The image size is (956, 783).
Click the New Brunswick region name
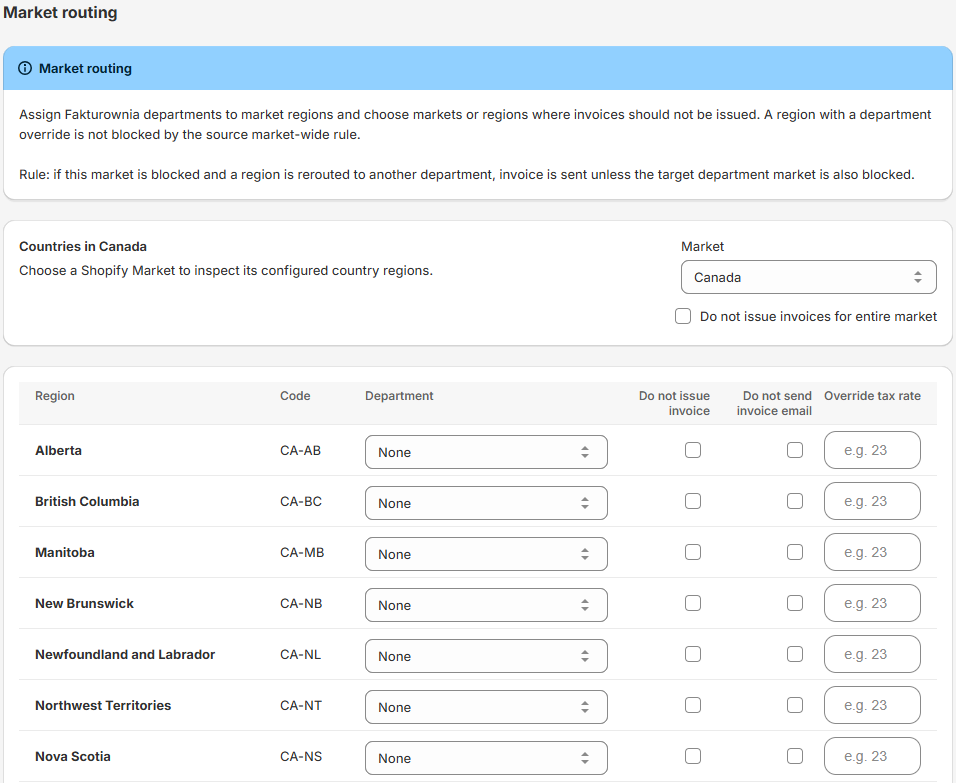(84, 603)
